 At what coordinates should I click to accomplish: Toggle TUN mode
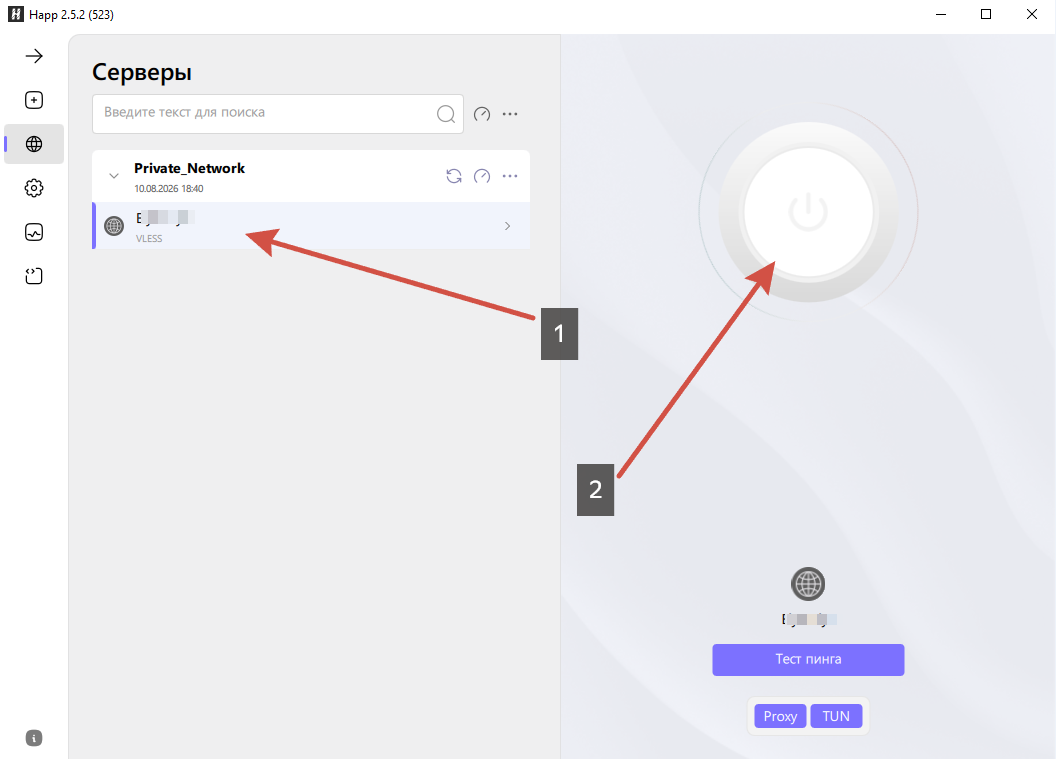click(836, 716)
